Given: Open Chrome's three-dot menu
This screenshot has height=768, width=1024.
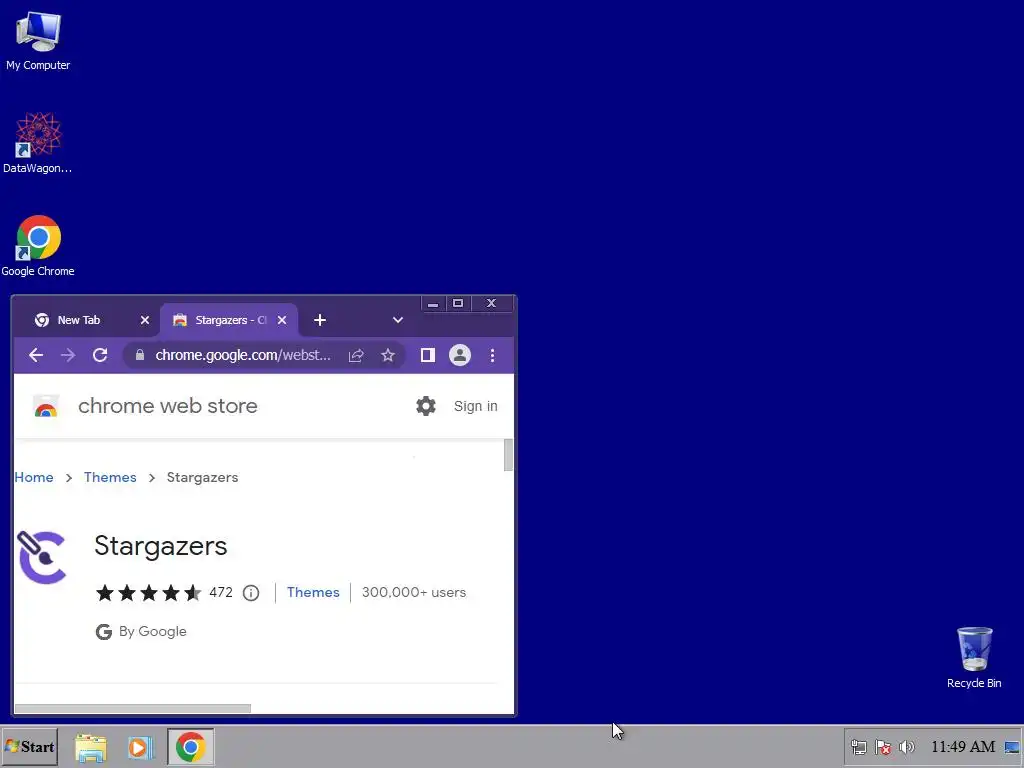Looking at the screenshot, I should [x=492, y=355].
